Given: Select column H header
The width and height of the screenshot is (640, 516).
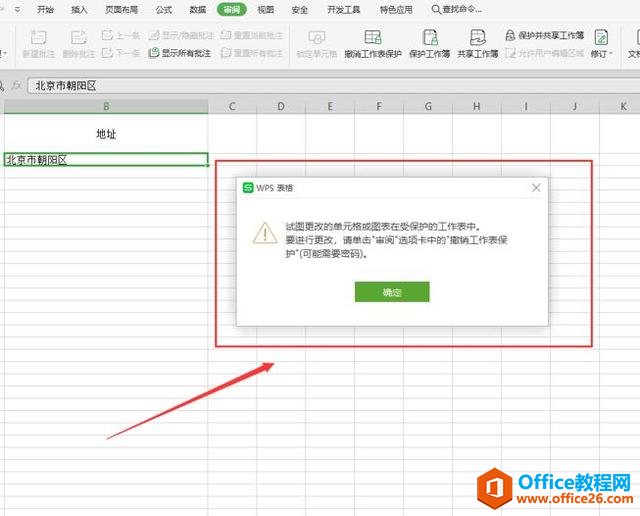Looking at the screenshot, I should 477,107.
